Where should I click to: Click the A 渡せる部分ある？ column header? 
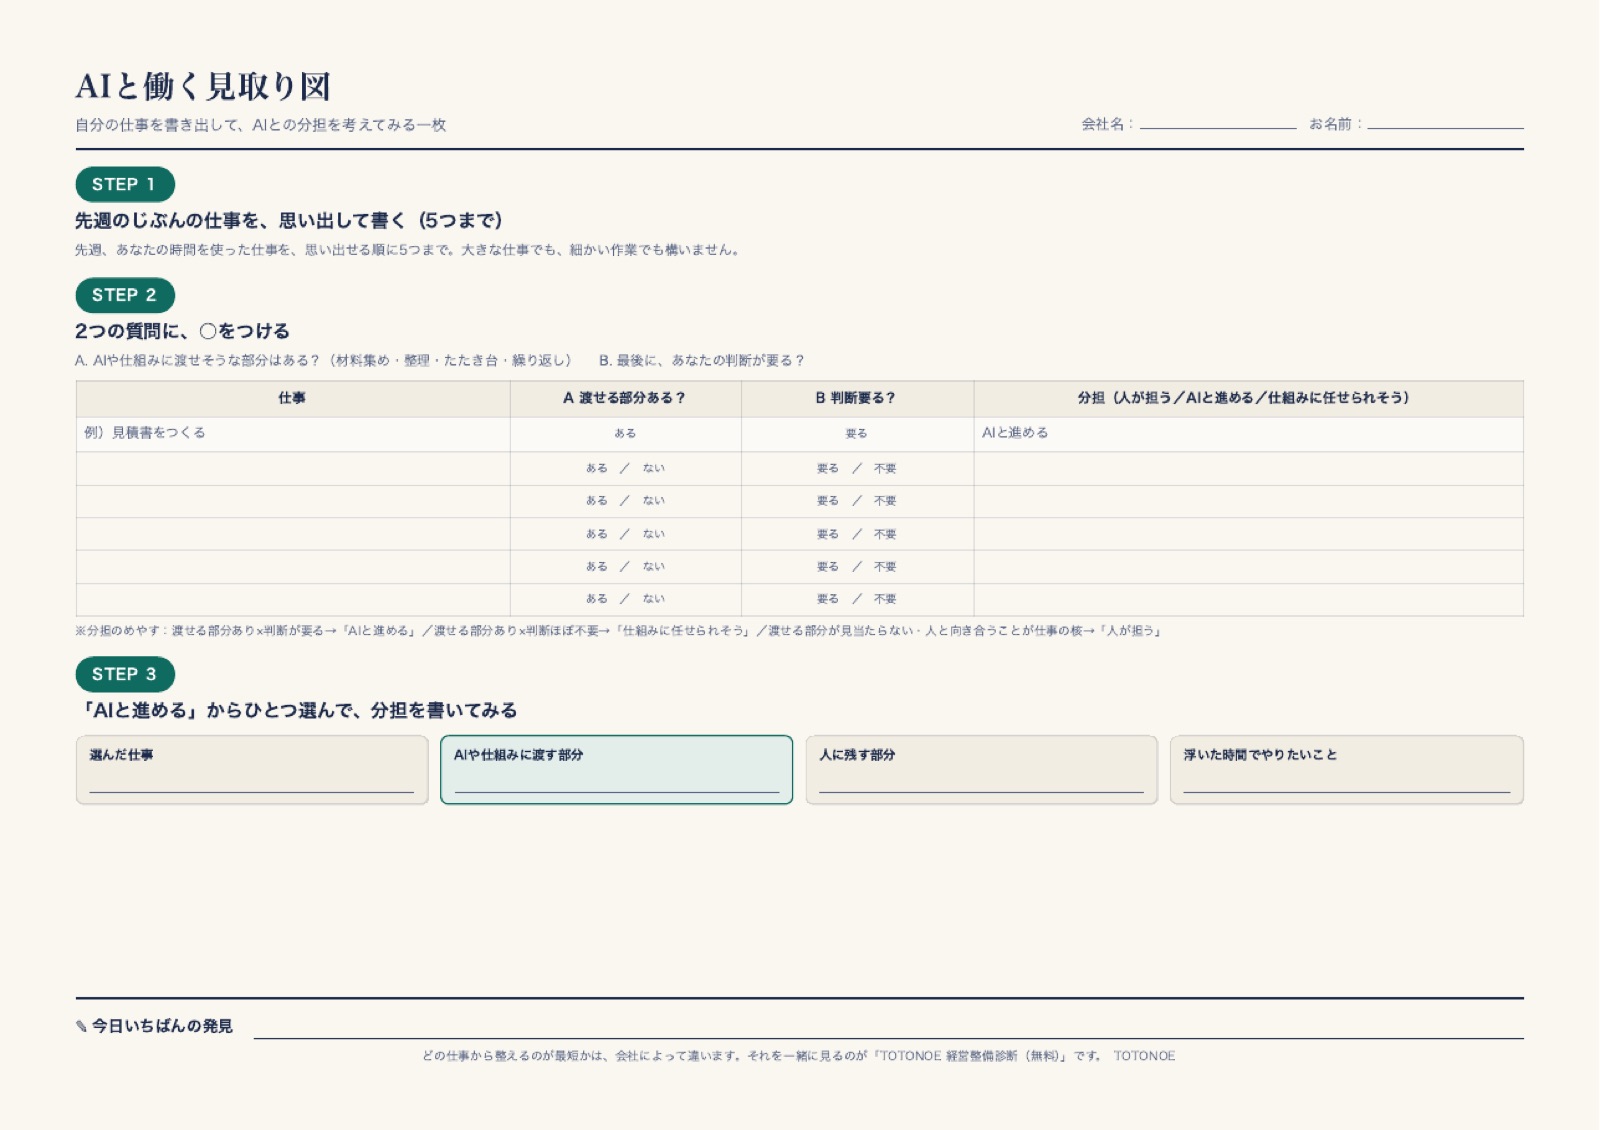(x=625, y=398)
